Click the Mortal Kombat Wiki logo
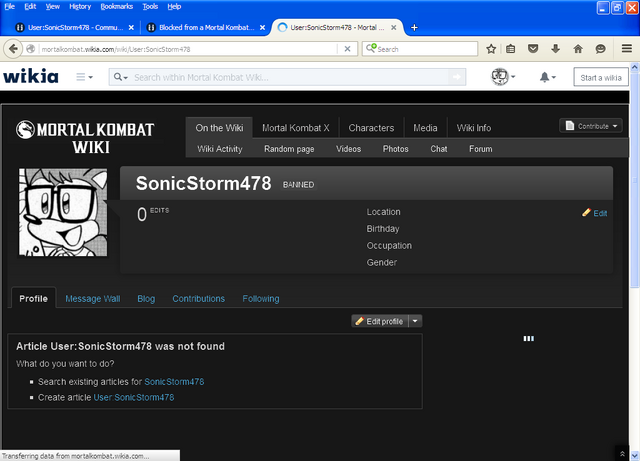This screenshot has width=640, height=461. [x=85, y=137]
